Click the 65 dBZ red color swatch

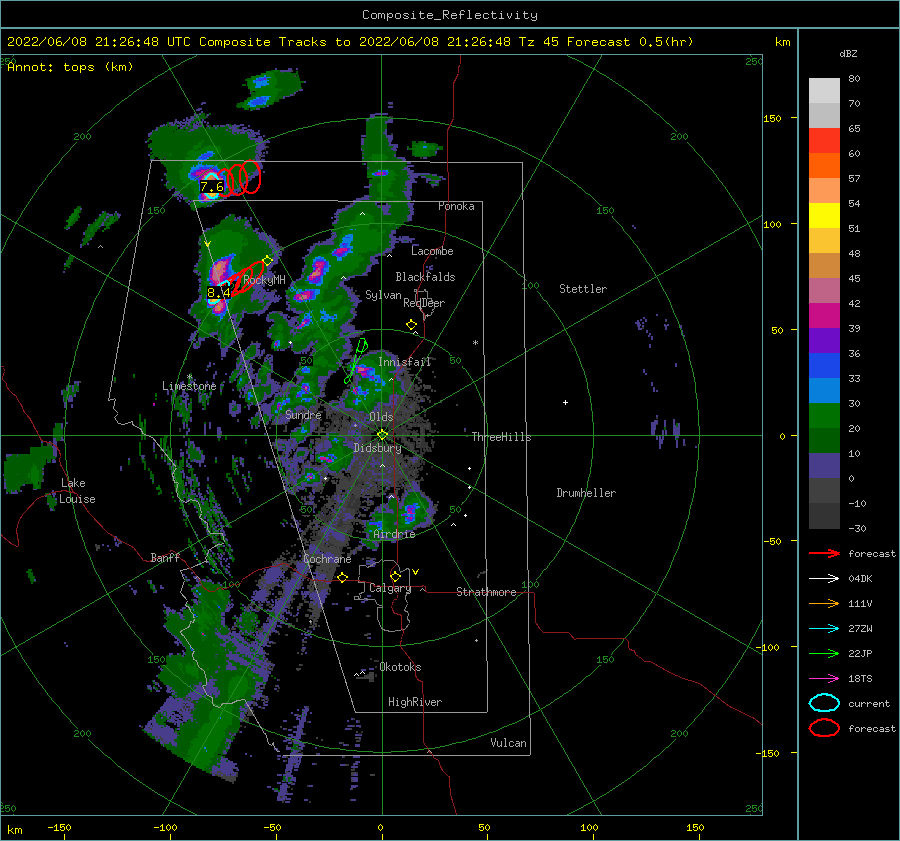click(824, 141)
